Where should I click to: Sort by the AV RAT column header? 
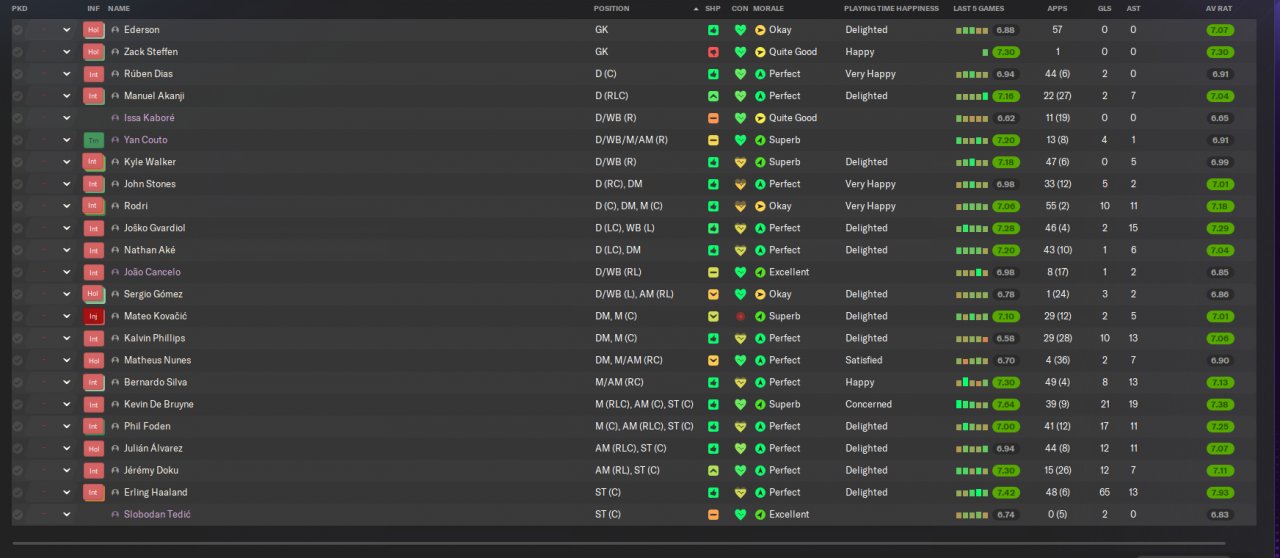point(1217,8)
